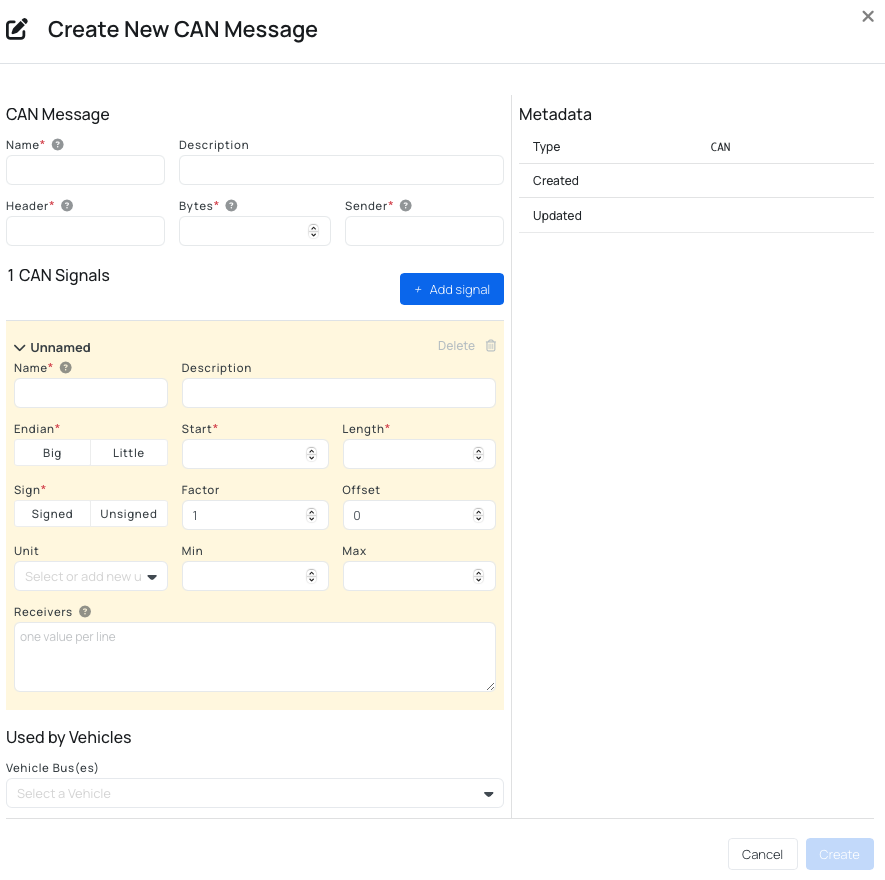The width and height of the screenshot is (885, 880).
Task: Select Big endian for the signal
Action: (x=52, y=452)
